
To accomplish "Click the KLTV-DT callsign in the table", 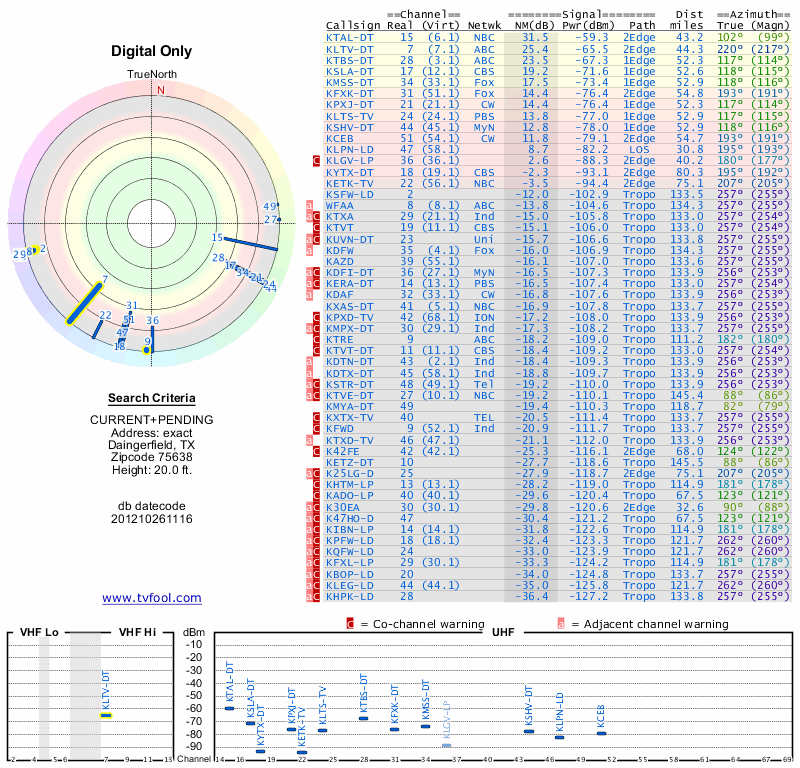I will coord(349,49).
